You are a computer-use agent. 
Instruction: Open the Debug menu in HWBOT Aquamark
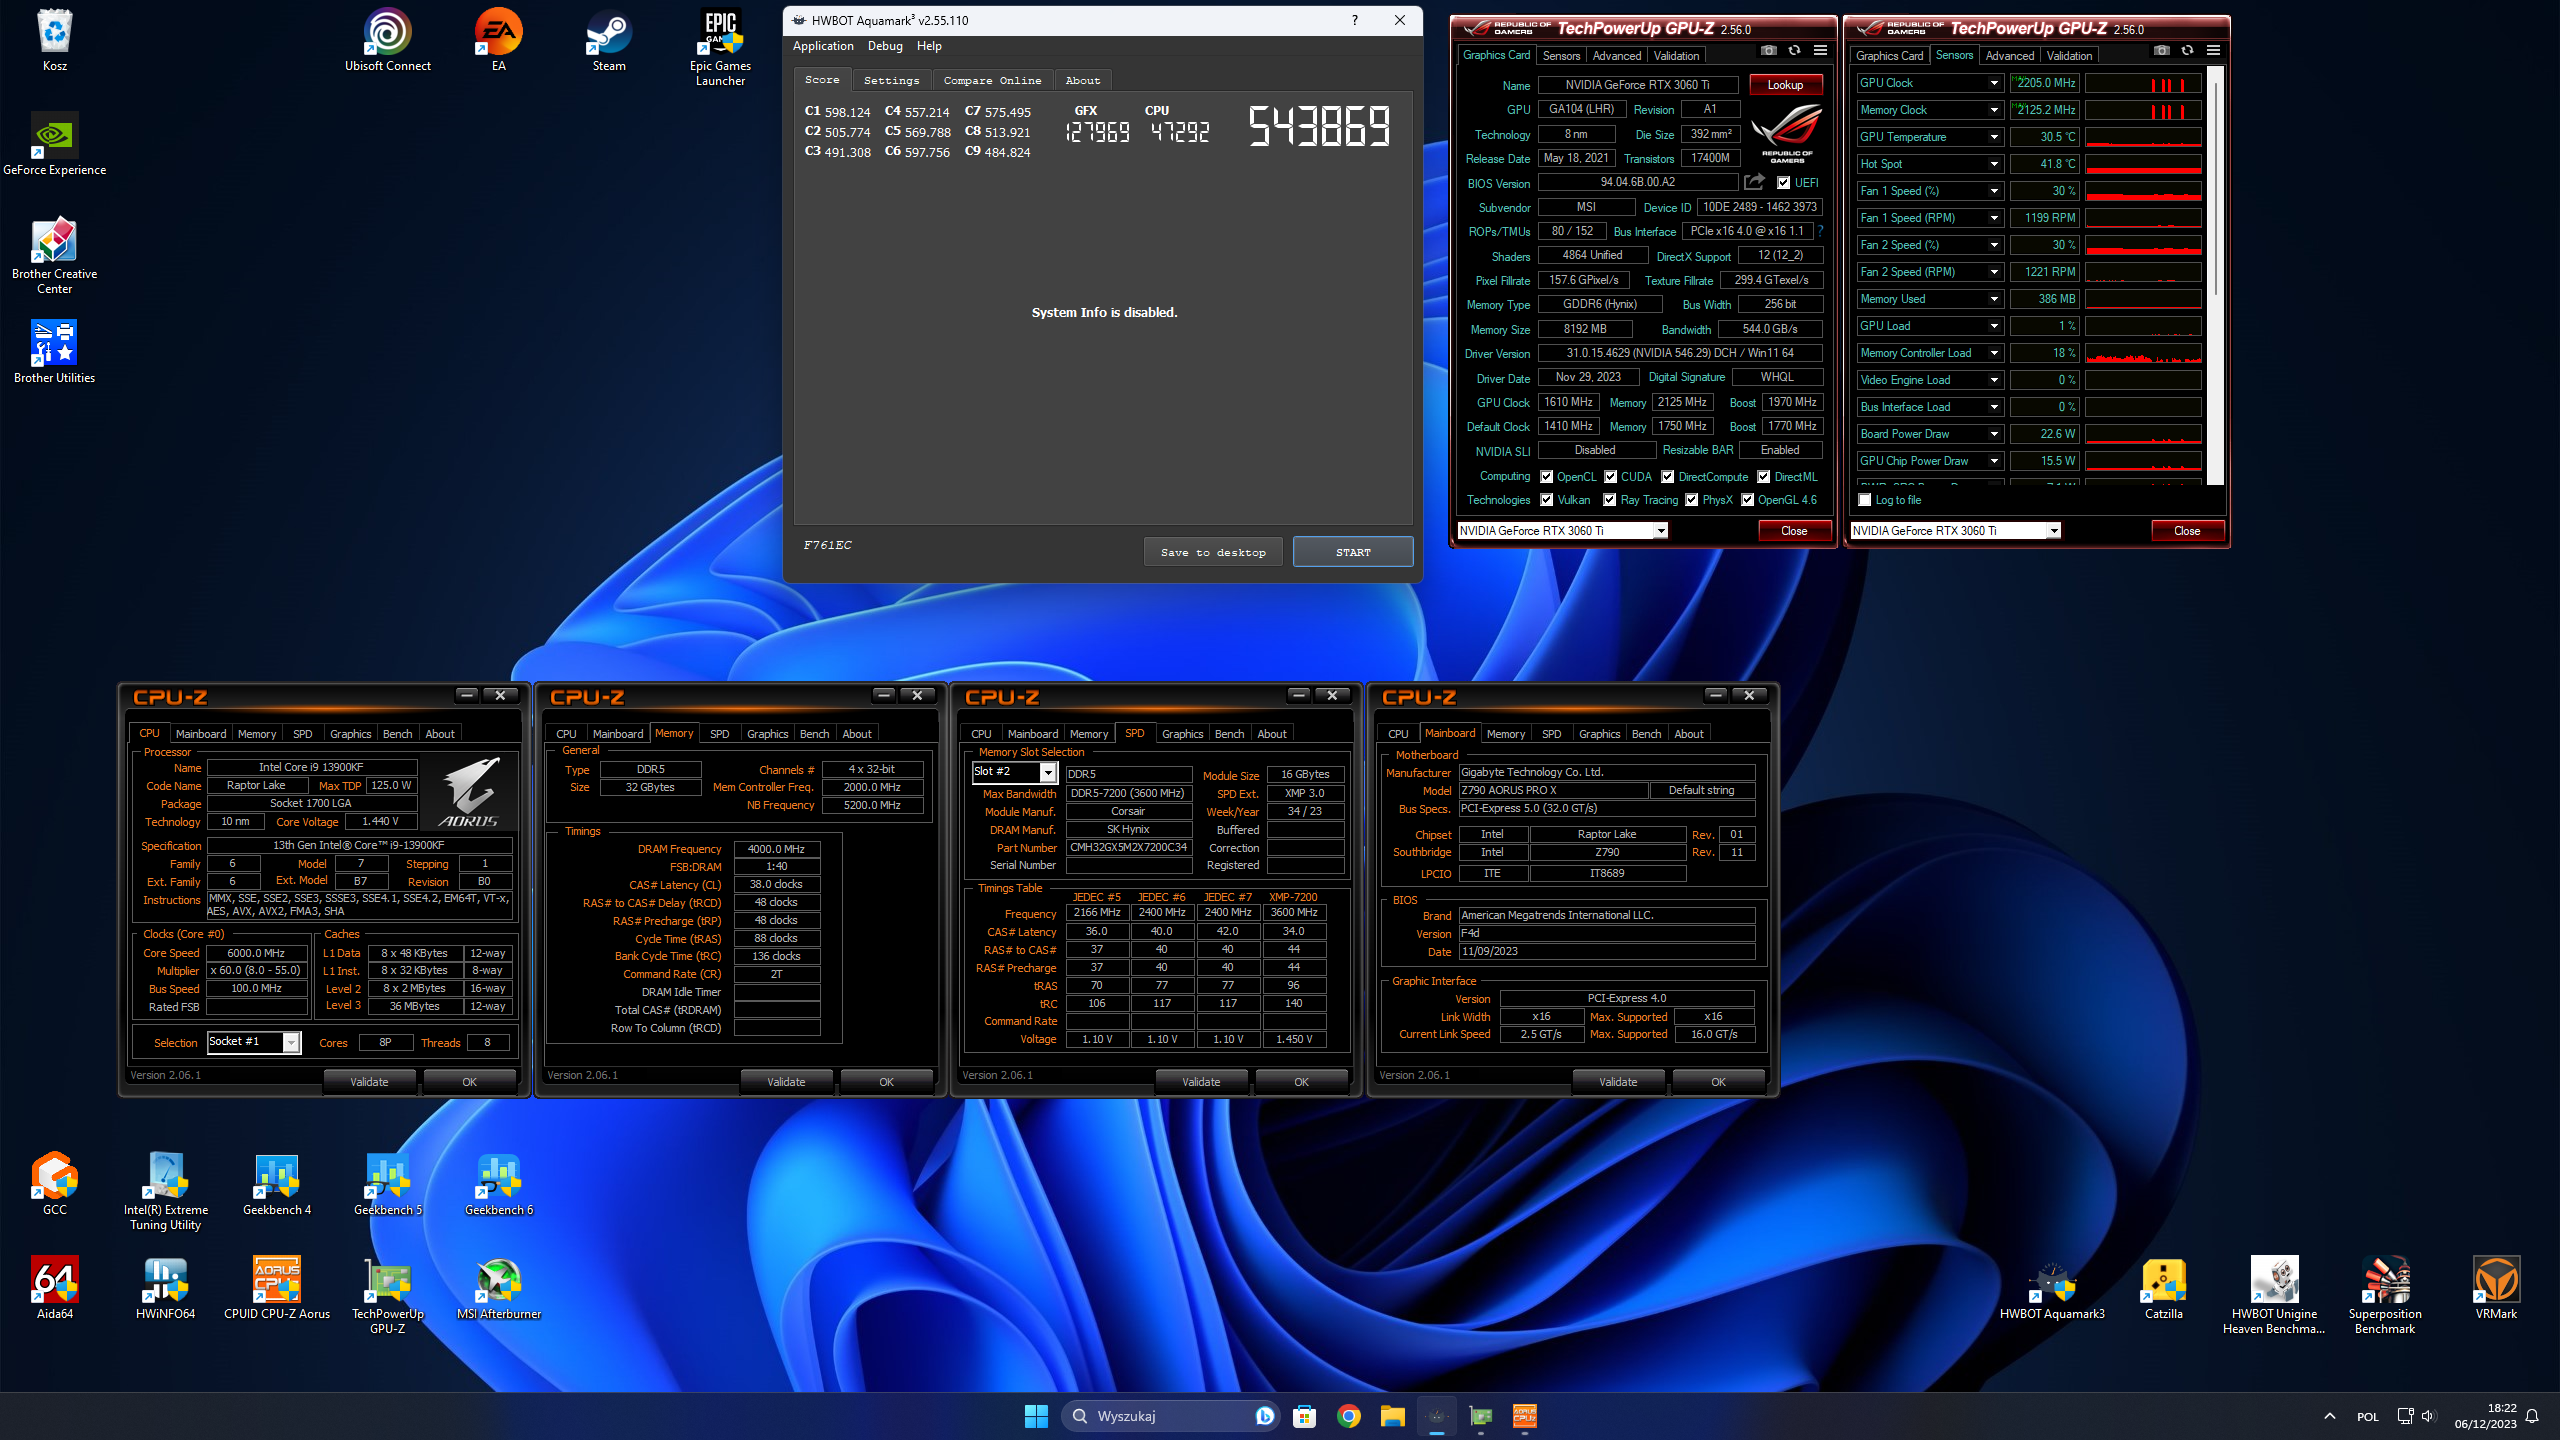point(884,46)
